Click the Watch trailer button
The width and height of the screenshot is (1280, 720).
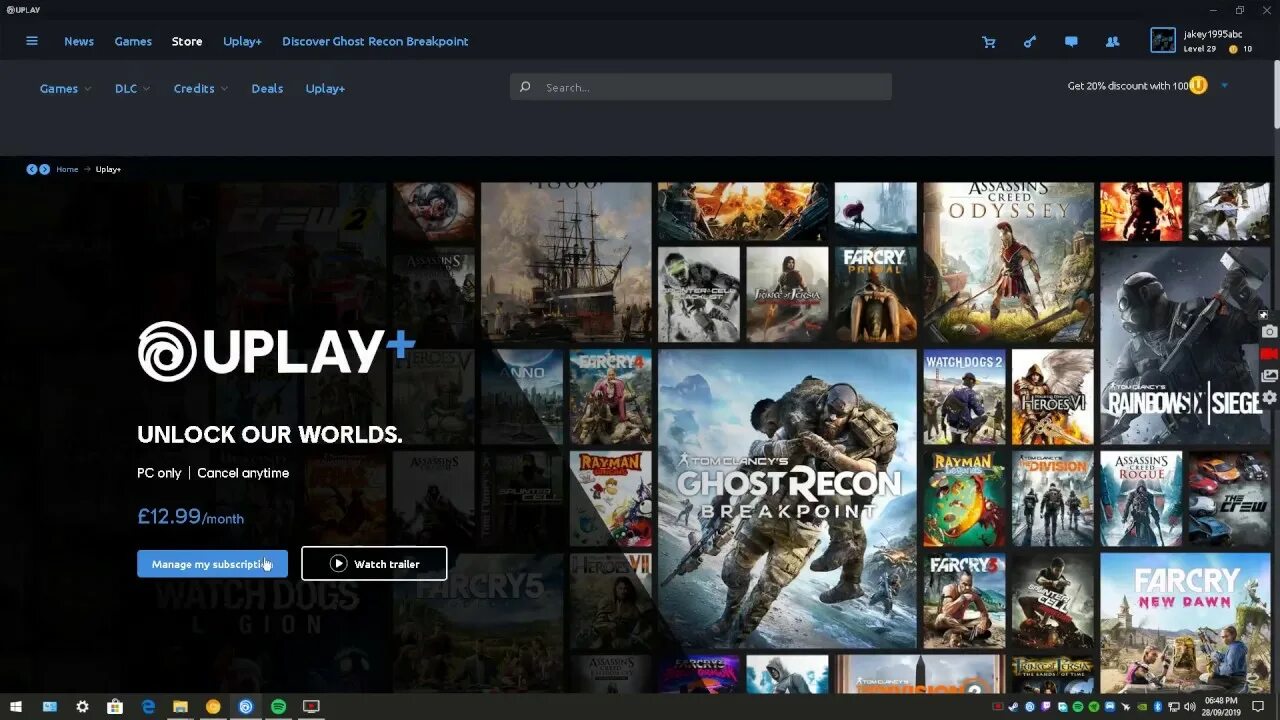coord(374,564)
